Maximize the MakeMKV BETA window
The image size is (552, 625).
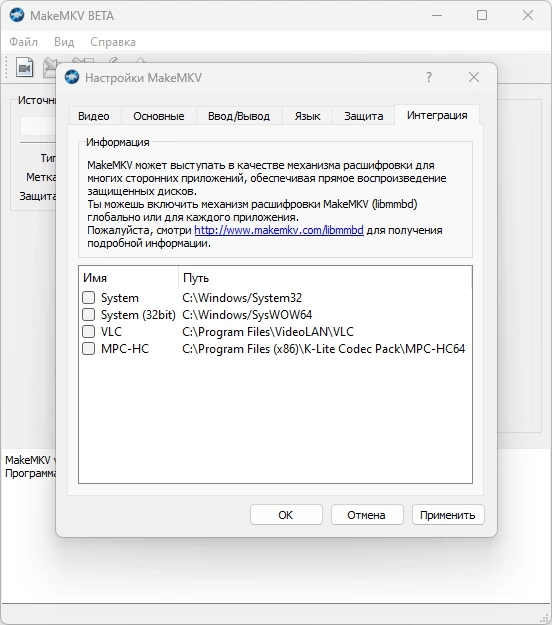click(x=482, y=16)
